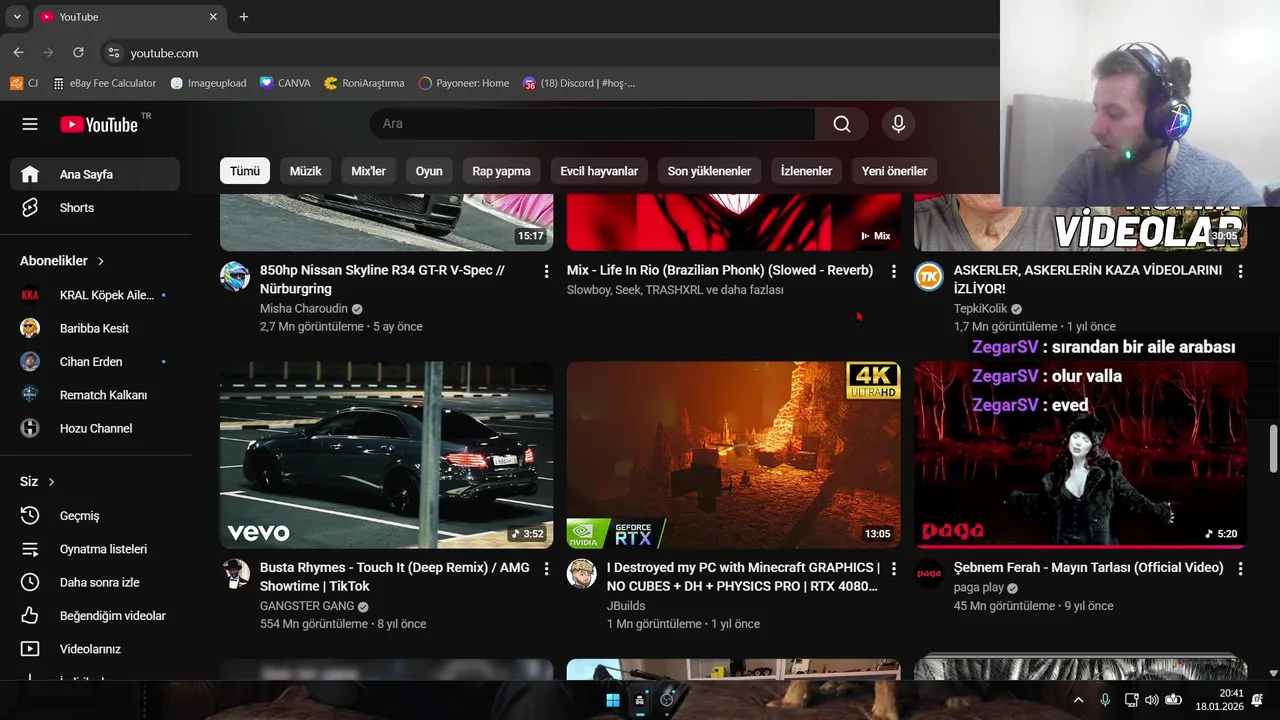The width and height of the screenshot is (1280, 720).
Task: Open Daha sonra izle list
Action: pos(95,582)
